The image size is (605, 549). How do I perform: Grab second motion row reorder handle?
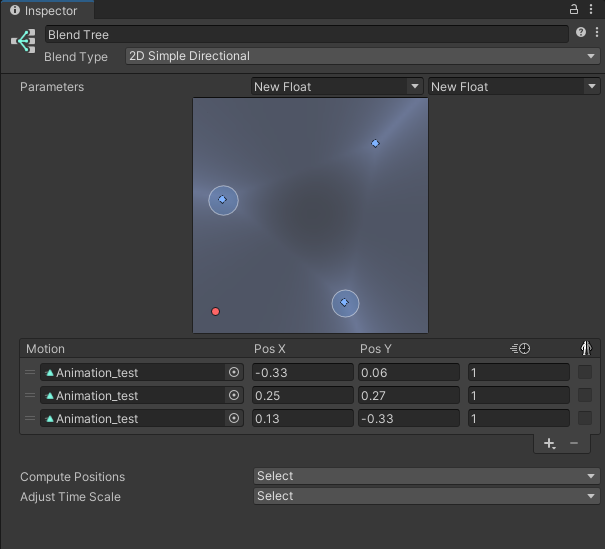(x=30, y=395)
